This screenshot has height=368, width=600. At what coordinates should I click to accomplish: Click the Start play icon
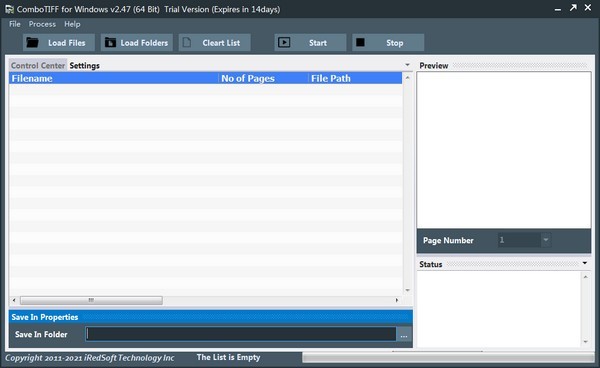click(x=284, y=42)
